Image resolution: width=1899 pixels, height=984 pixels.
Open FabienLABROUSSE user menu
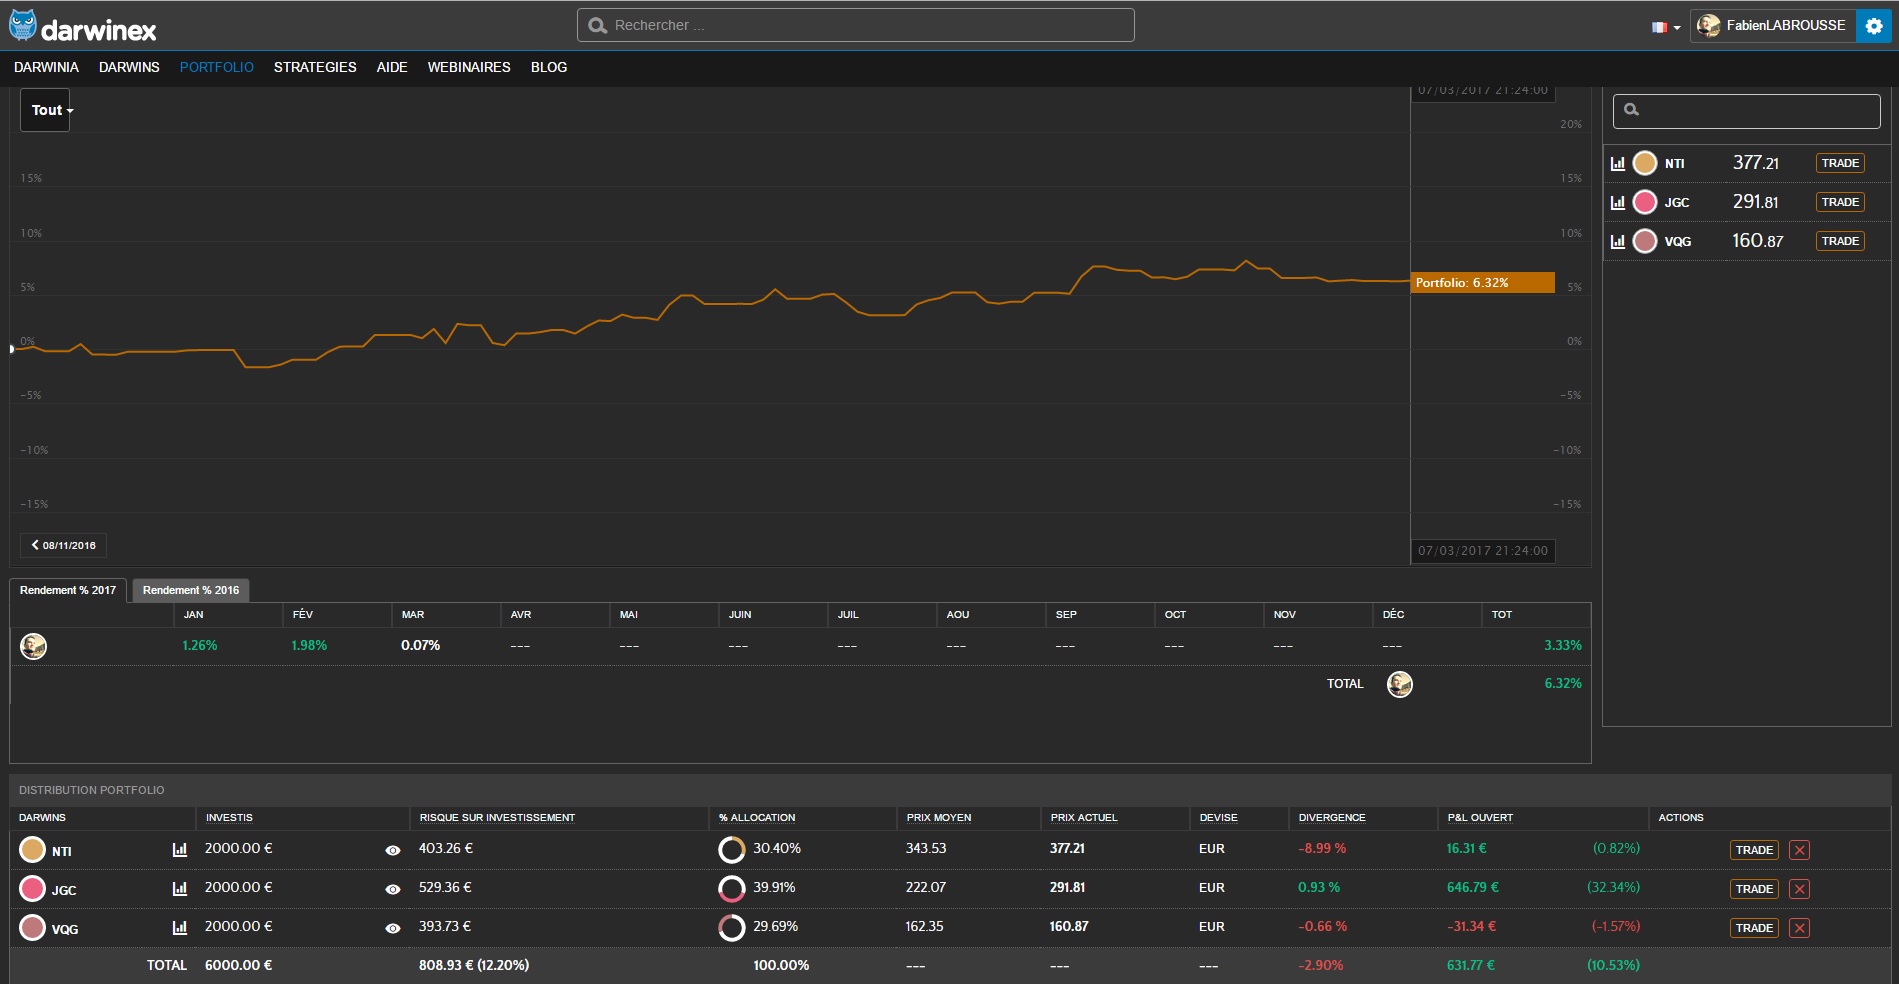click(x=1773, y=26)
